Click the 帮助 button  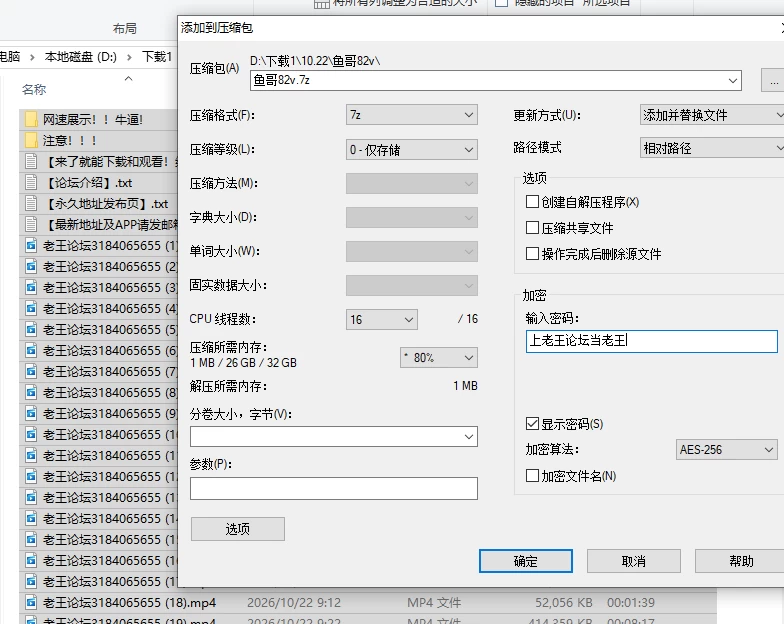(740, 561)
